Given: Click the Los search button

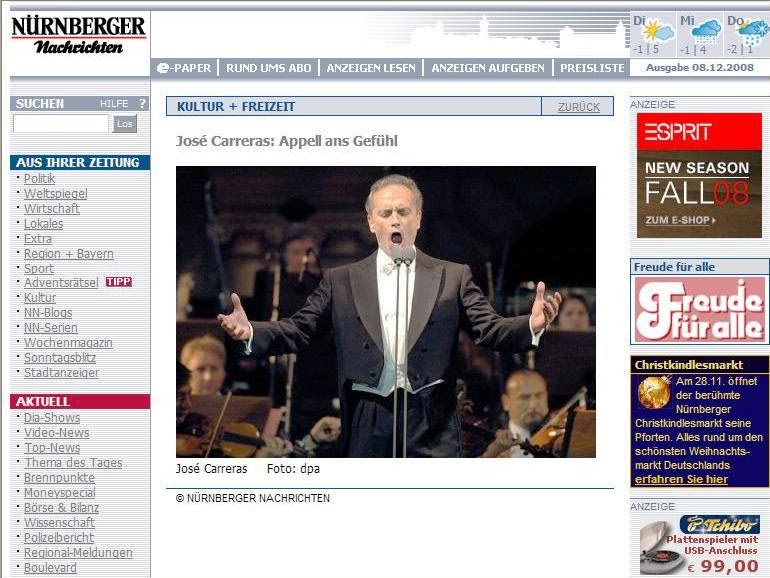Looking at the screenshot, I should pyautogui.click(x=124, y=124).
